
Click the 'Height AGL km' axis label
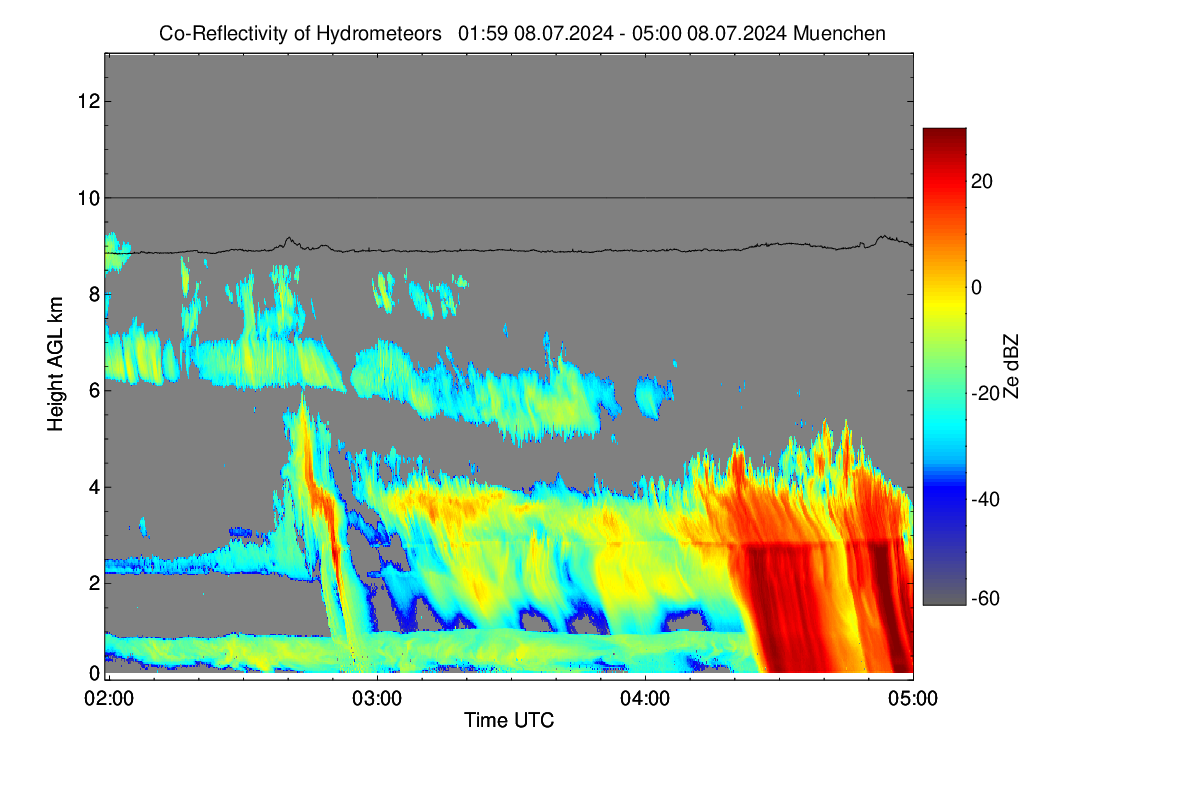click(x=56, y=363)
